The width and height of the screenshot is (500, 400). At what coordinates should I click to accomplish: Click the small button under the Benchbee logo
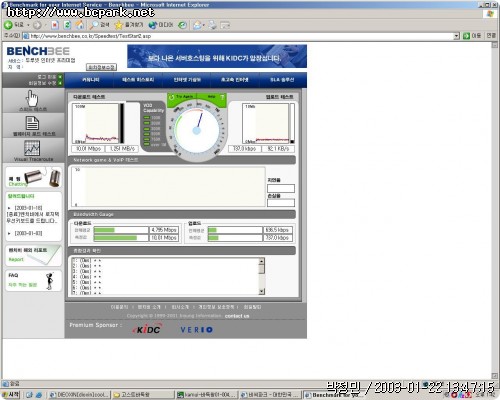pos(101,67)
